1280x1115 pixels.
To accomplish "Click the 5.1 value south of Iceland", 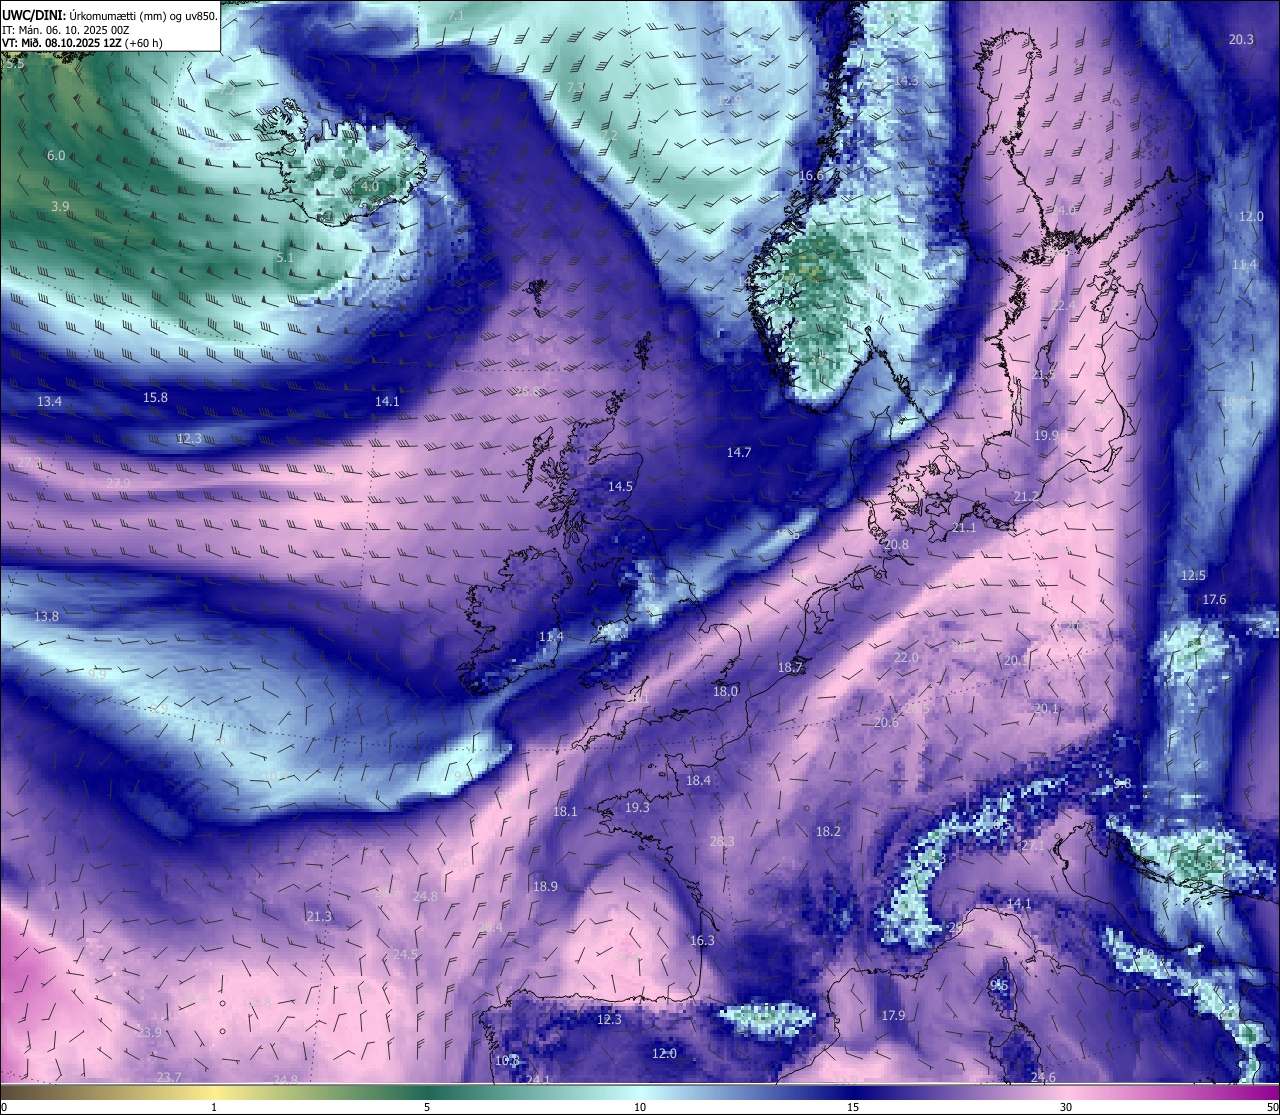I will coord(285,258).
